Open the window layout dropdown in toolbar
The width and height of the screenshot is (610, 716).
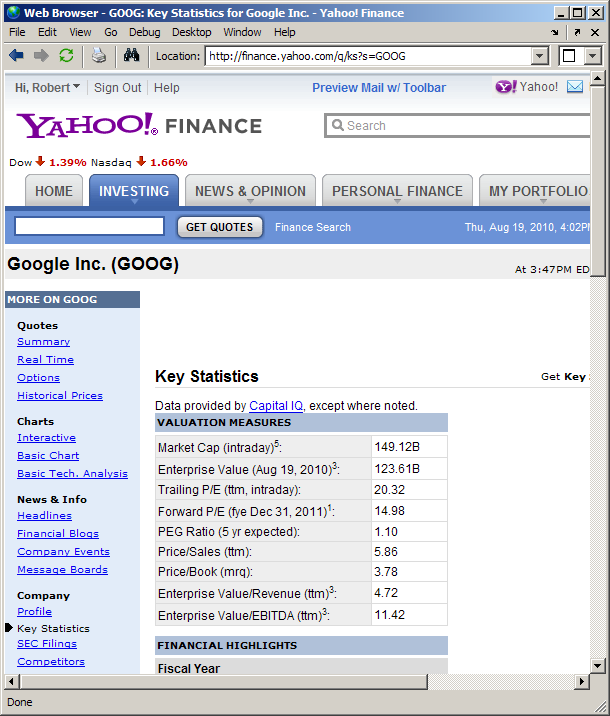pos(592,56)
